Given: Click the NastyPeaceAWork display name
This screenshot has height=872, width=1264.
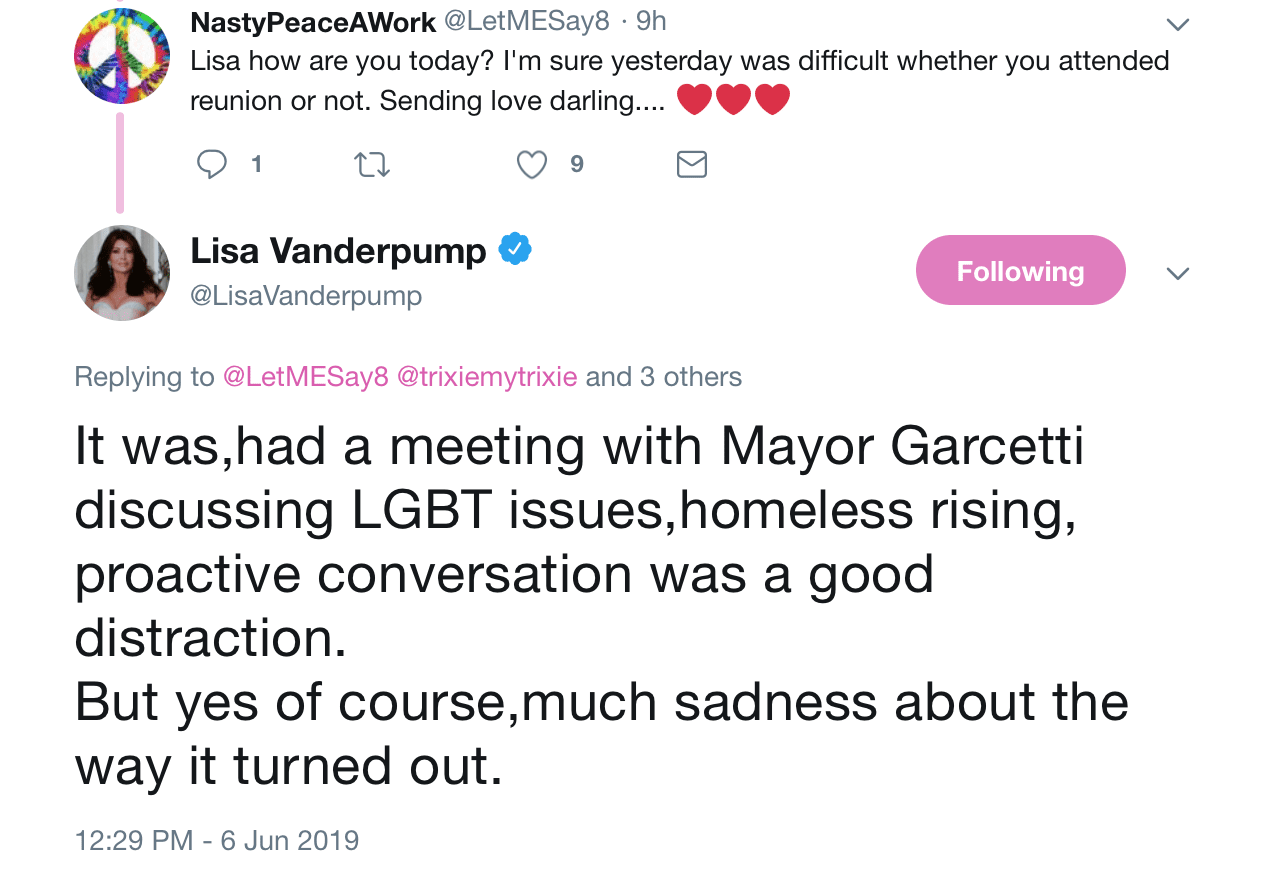Looking at the screenshot, I should (x=313, y=22).
